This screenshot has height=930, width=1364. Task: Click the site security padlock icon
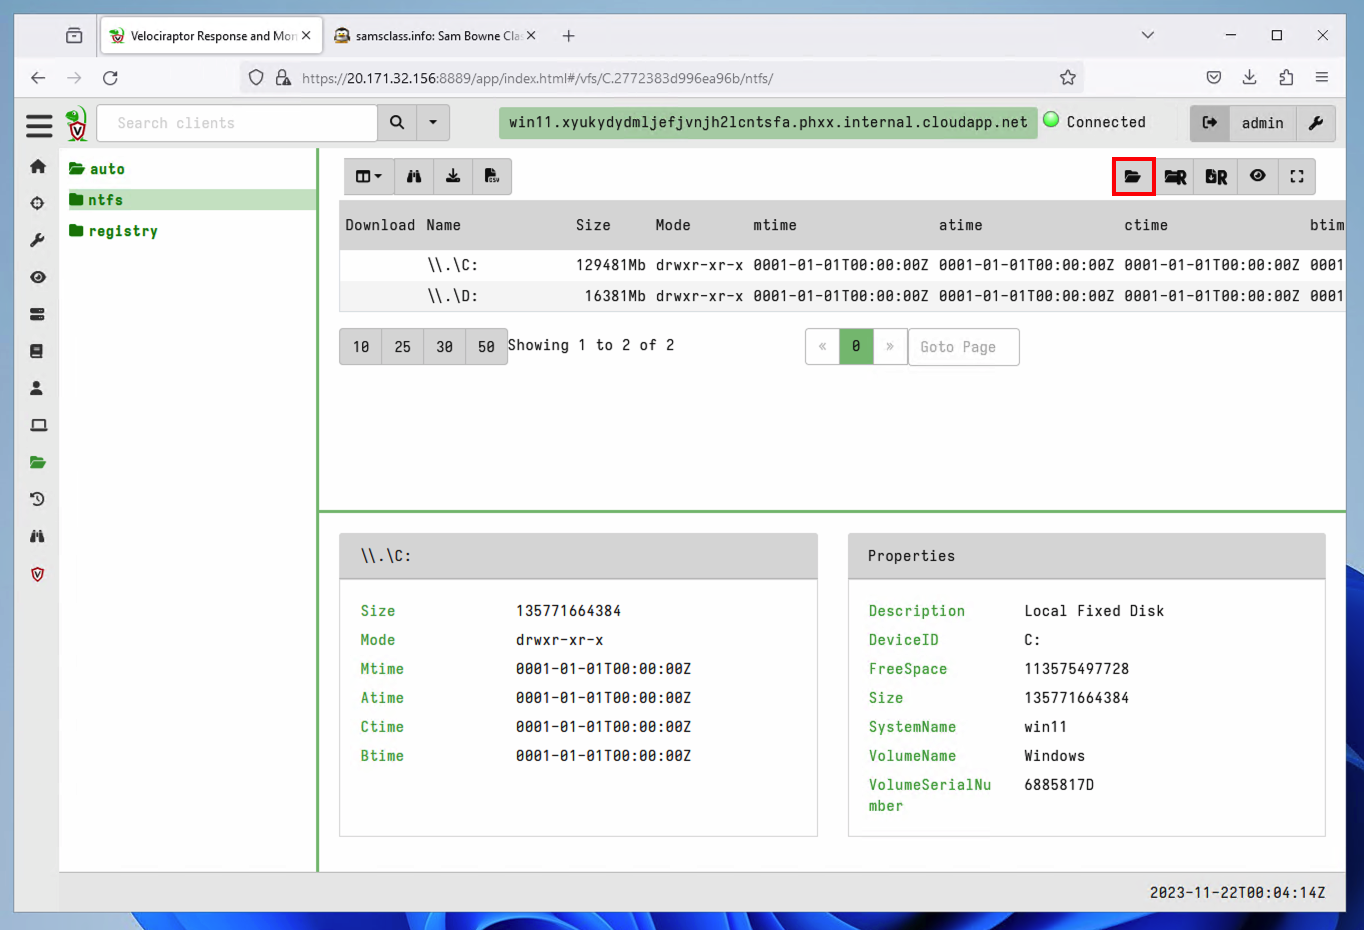283,78
